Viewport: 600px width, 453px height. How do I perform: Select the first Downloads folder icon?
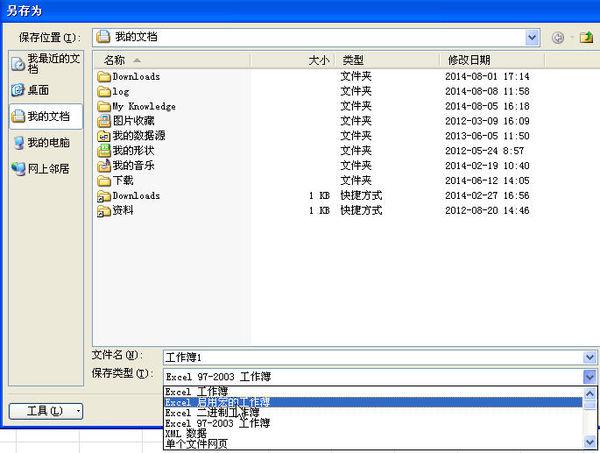pos(104,77)
